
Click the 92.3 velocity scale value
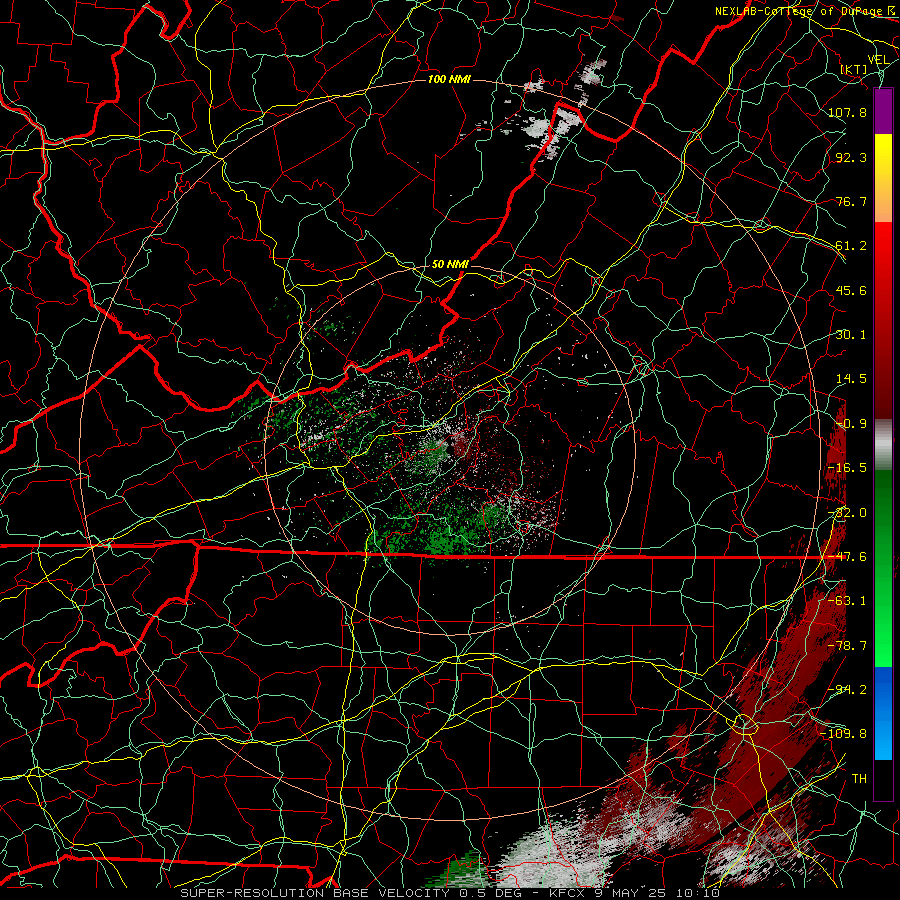coord(851,157)
